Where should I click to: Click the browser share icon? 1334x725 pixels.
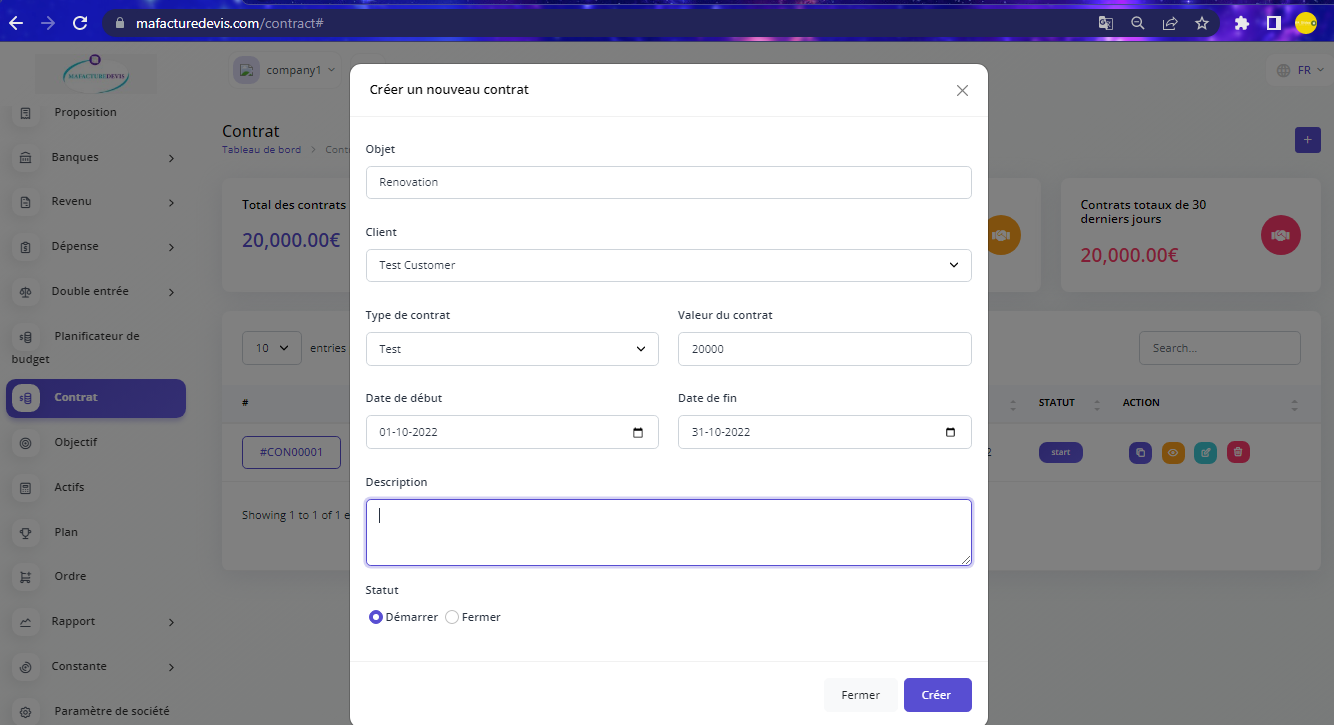coord(1170,23)
